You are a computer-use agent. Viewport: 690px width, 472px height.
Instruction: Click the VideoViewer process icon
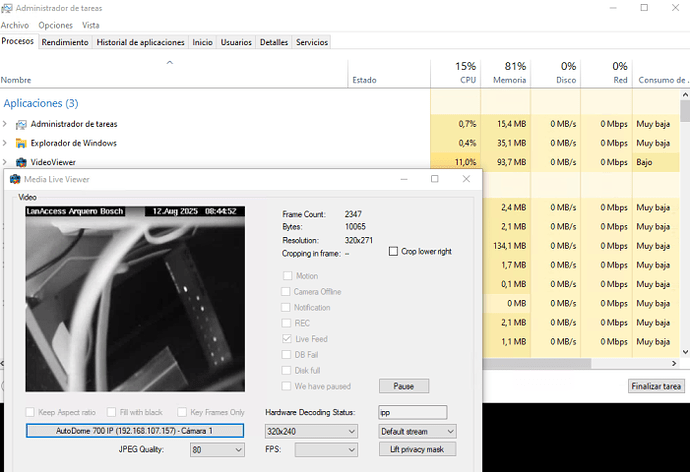point(21,161)
